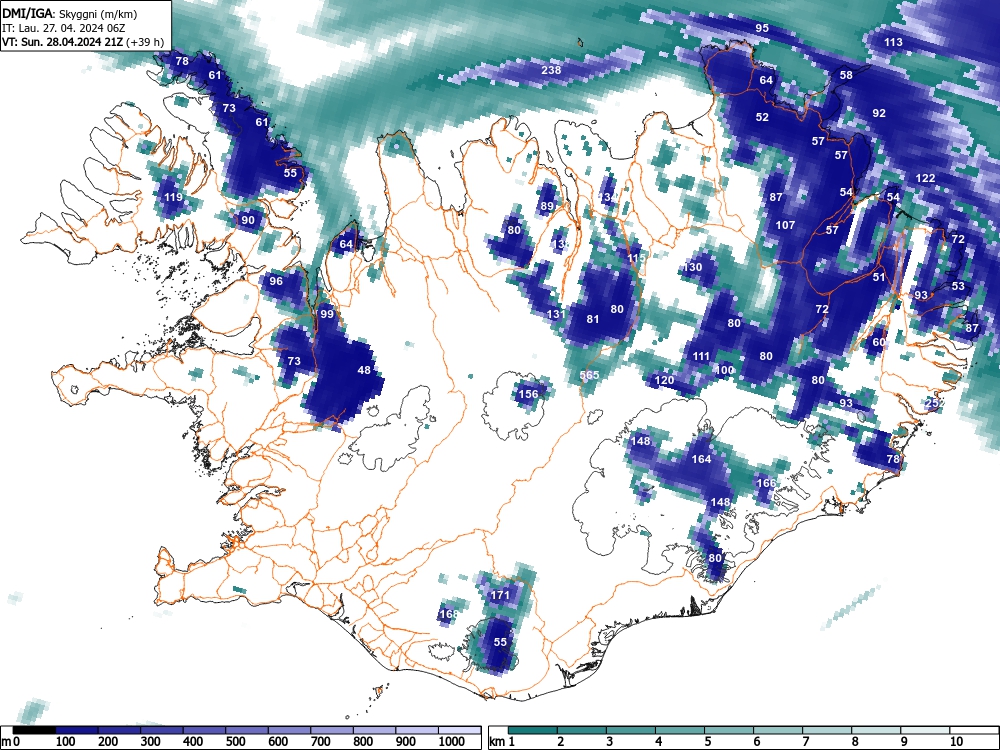Click the visibility value 252 near the east coast

(934, 403)
